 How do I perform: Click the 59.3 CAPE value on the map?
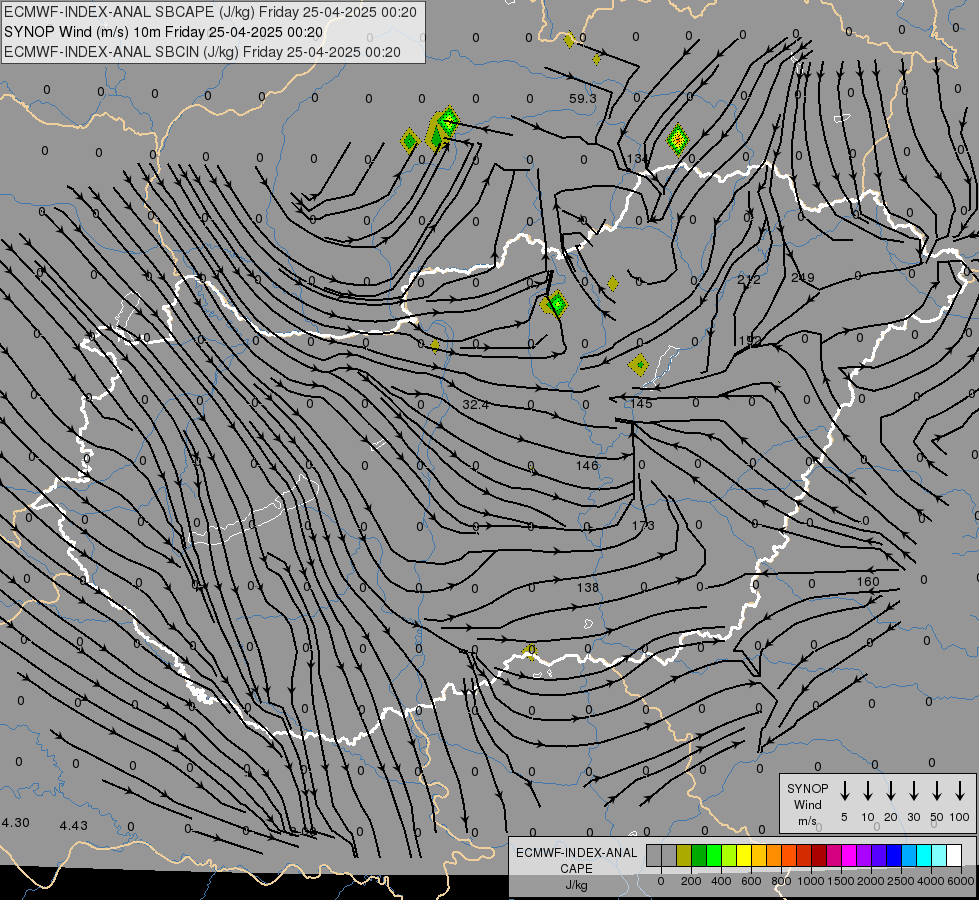(x=583, y=99)
